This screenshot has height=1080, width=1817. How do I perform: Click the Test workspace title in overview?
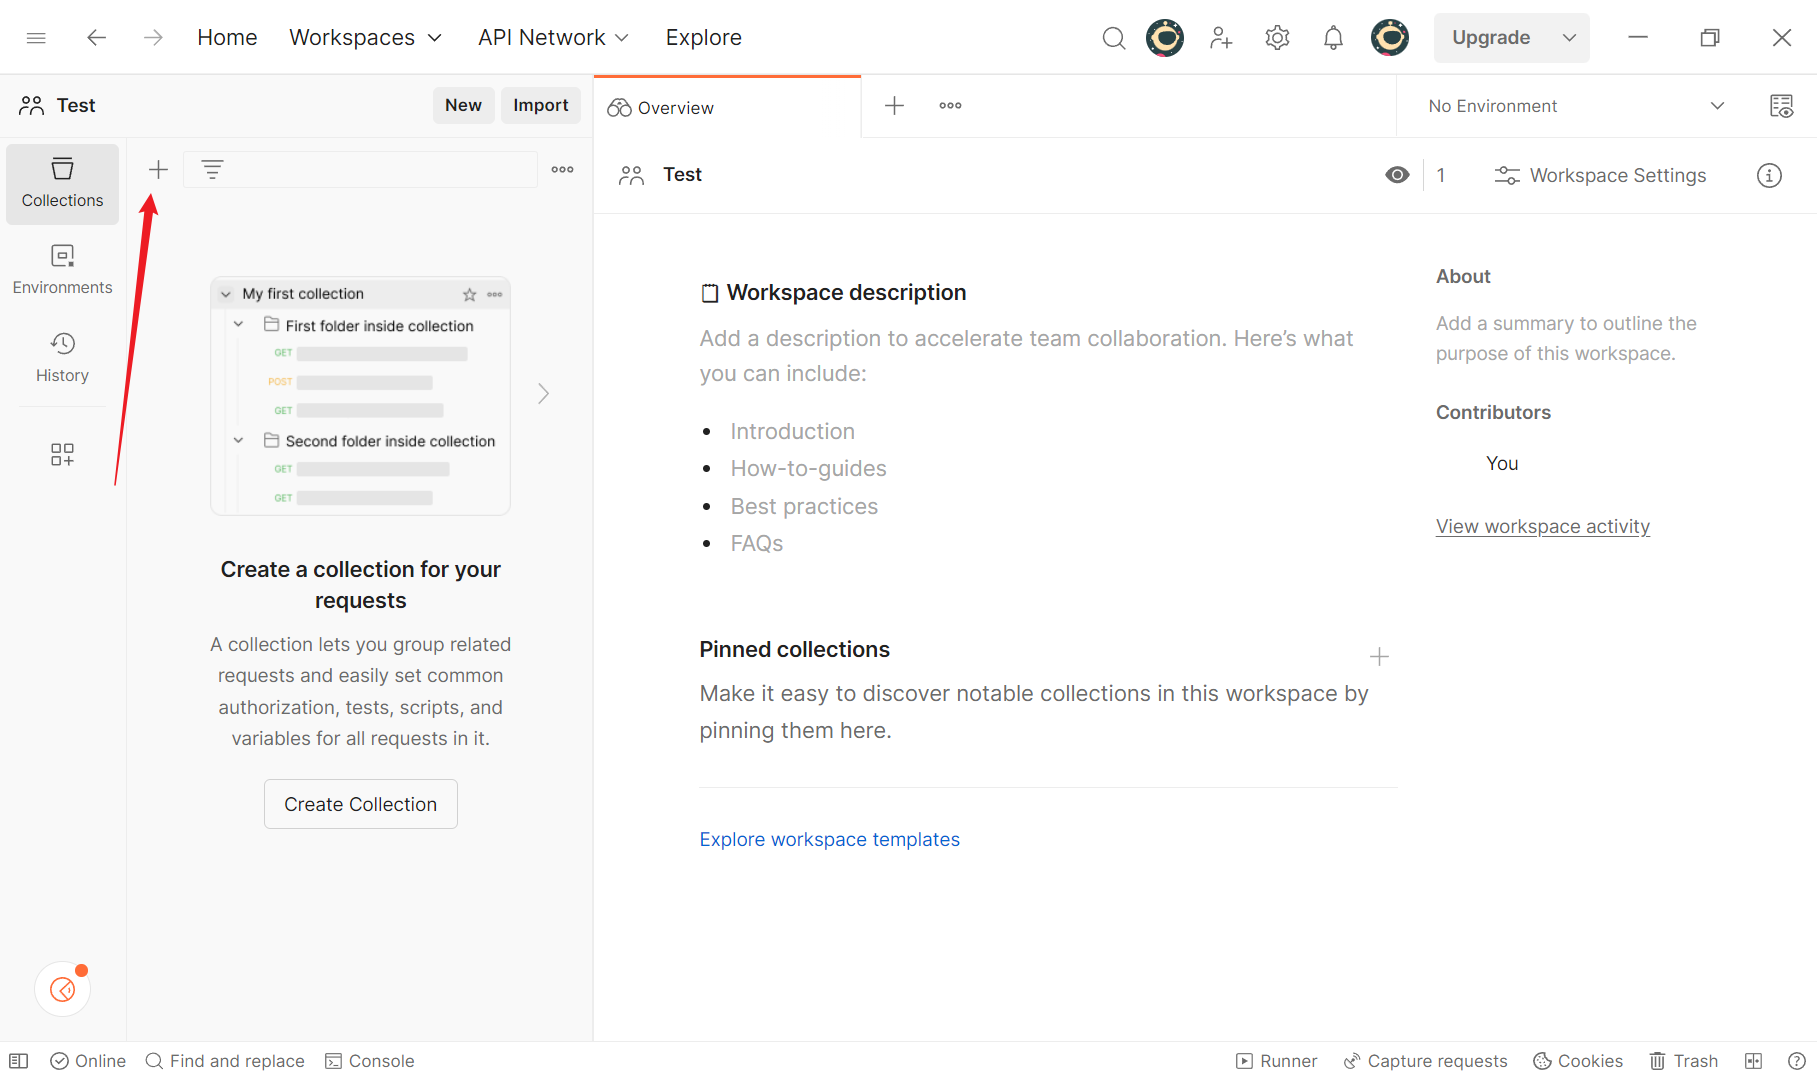coord(683,175)
